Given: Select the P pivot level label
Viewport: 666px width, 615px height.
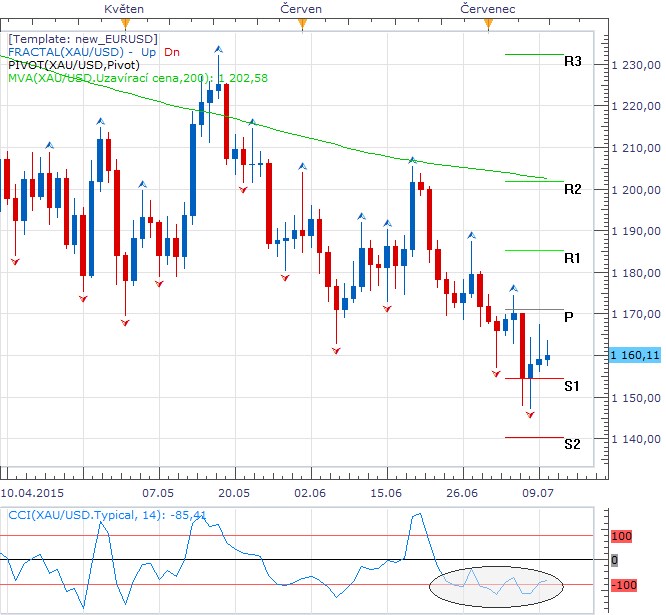Looking at the screenshot, I should (x=569, y=316).
